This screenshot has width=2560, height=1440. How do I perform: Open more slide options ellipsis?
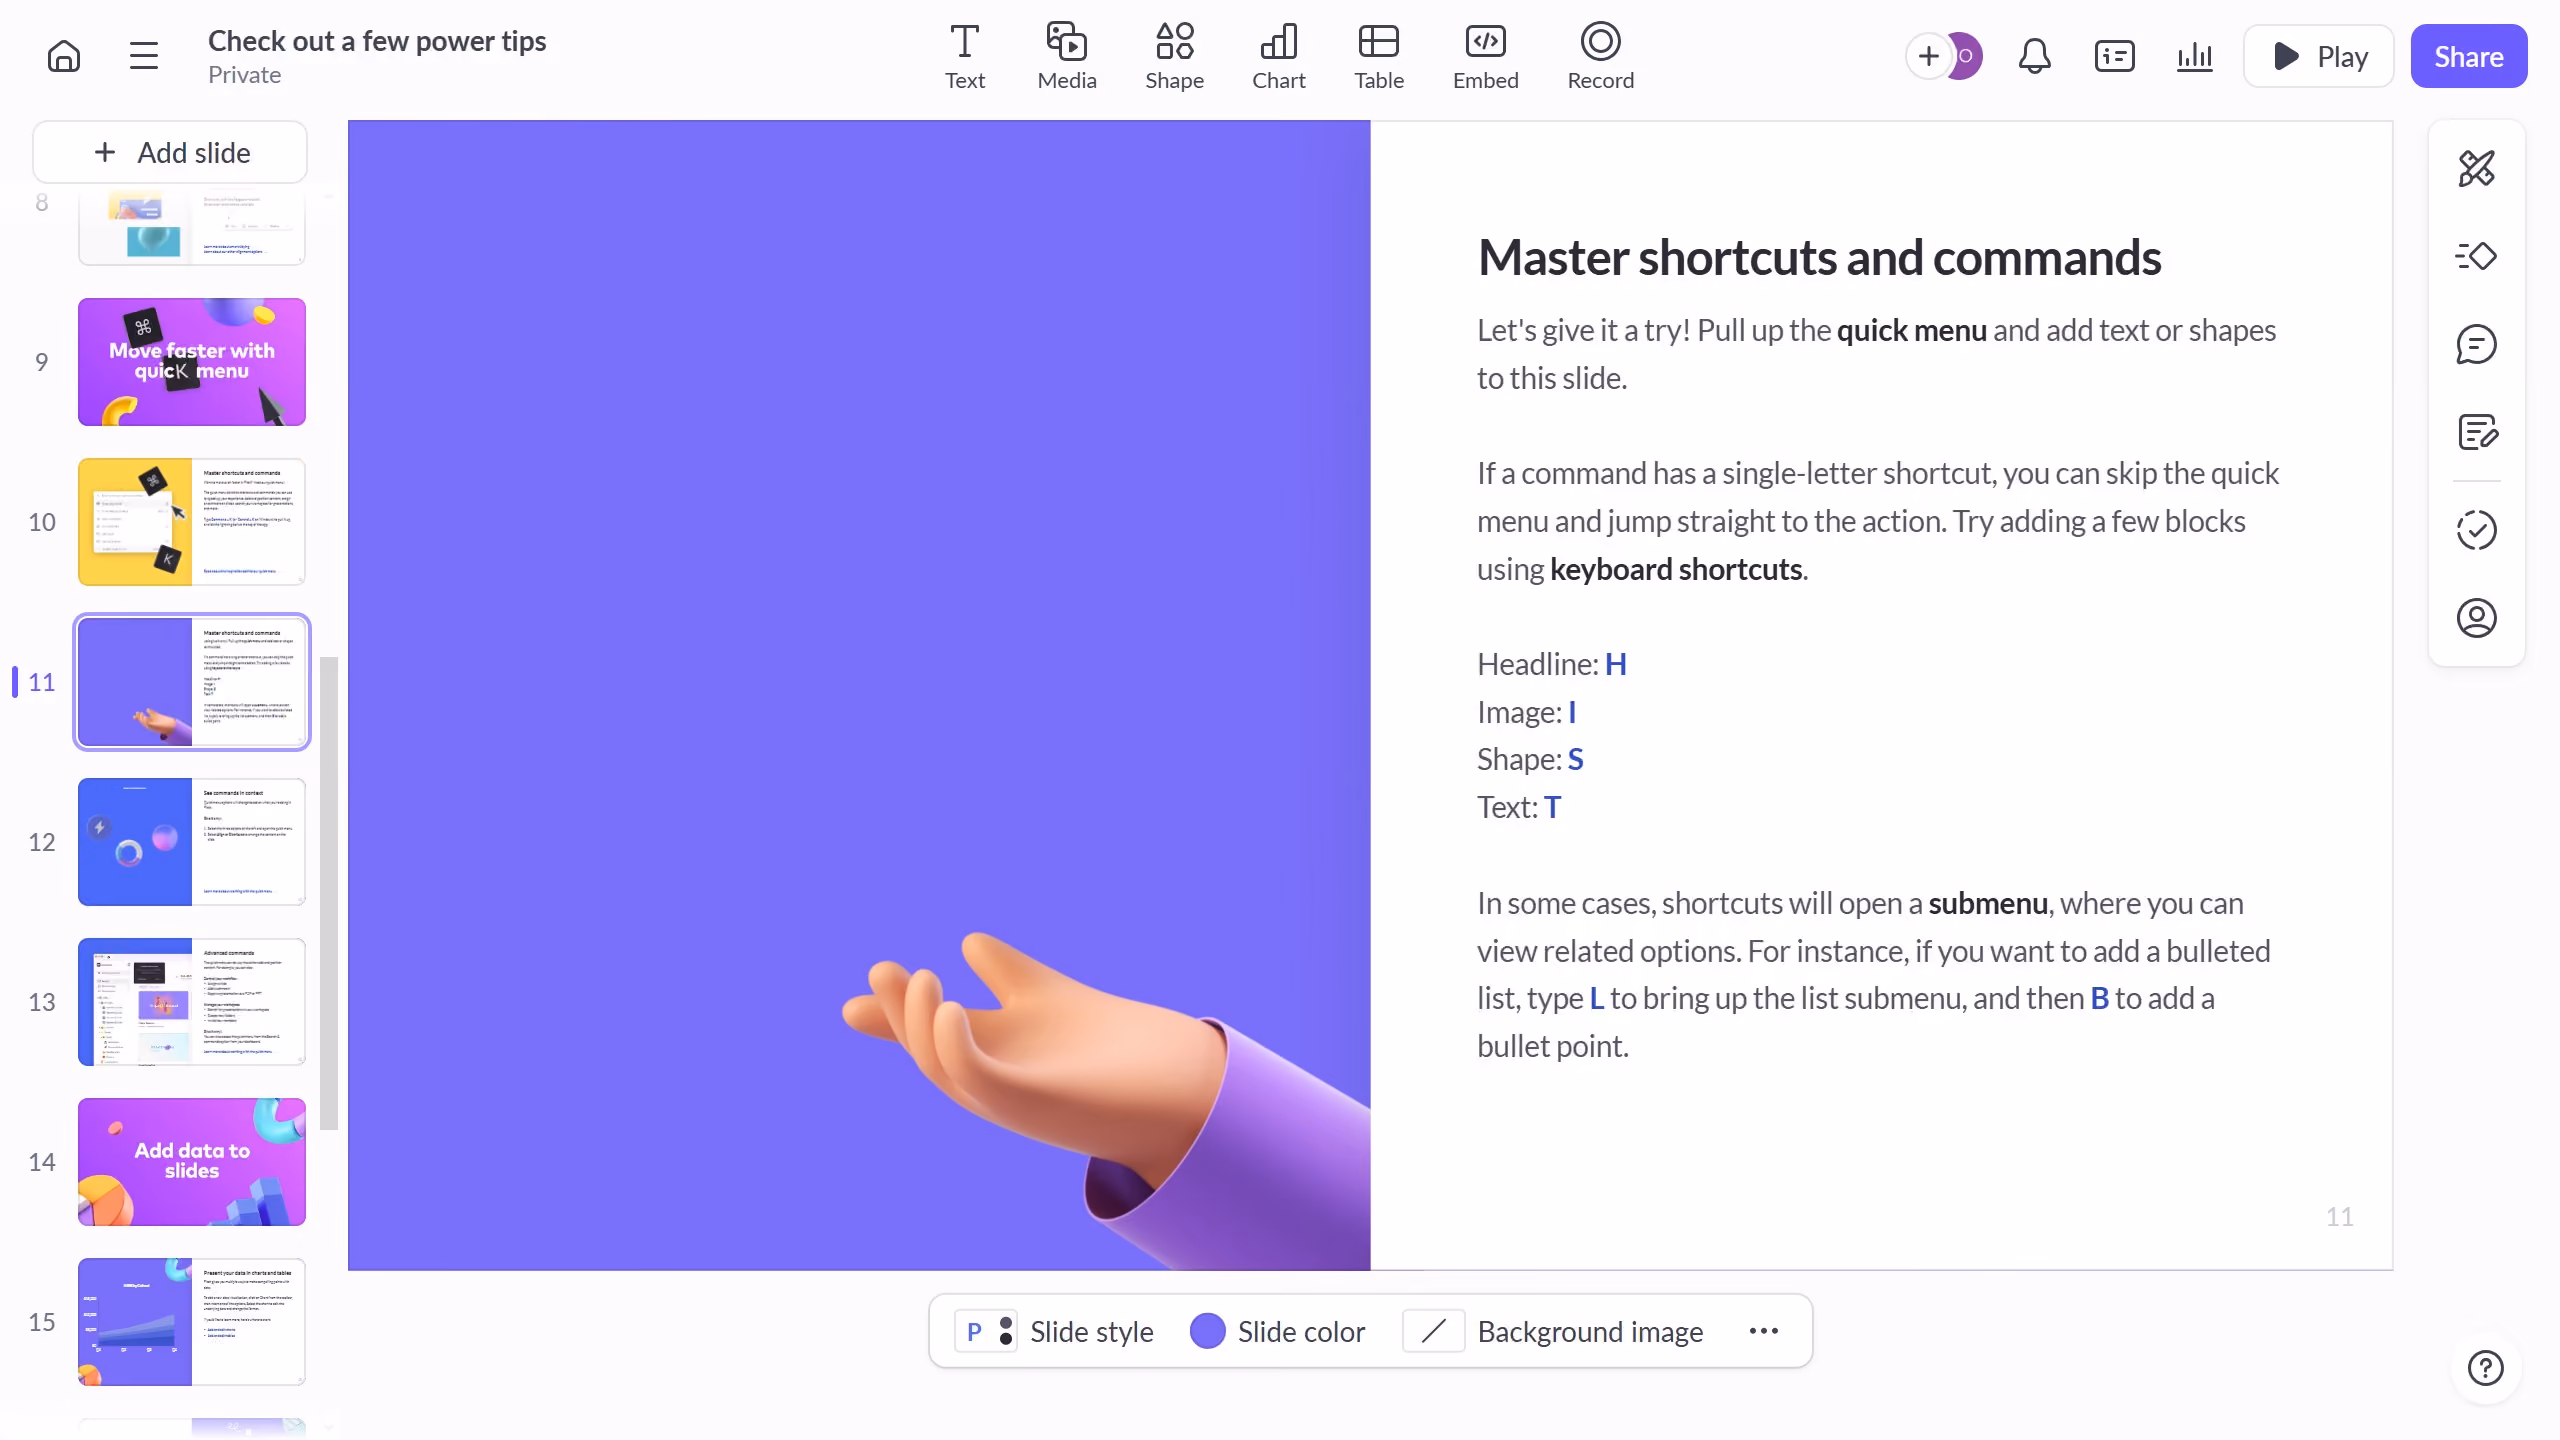click(1764, 1331)
